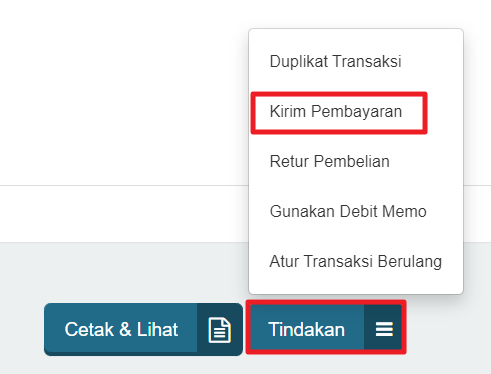This screenshot has width=491, height=374.
Task: Click the dark segment of the Tindakan button
Action: coord(383,327)
